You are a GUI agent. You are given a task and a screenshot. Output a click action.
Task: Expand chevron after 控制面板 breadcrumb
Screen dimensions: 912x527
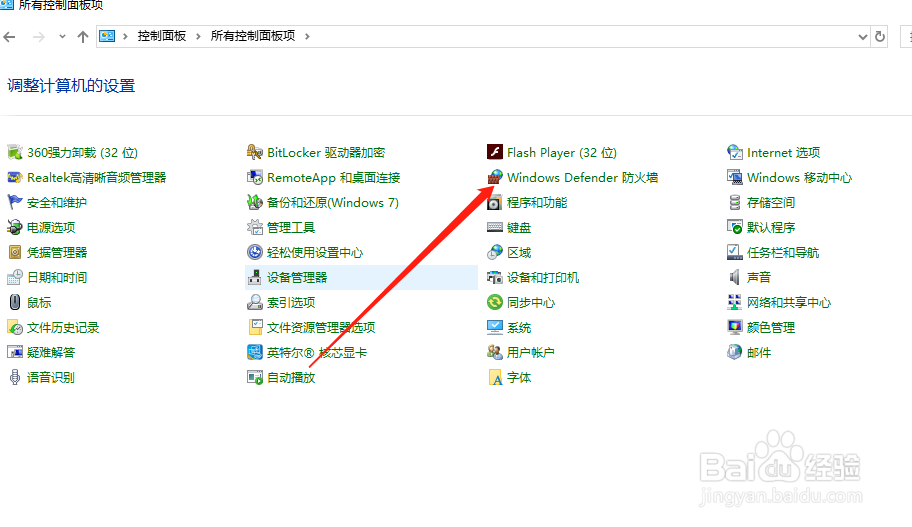pos(198,37)
